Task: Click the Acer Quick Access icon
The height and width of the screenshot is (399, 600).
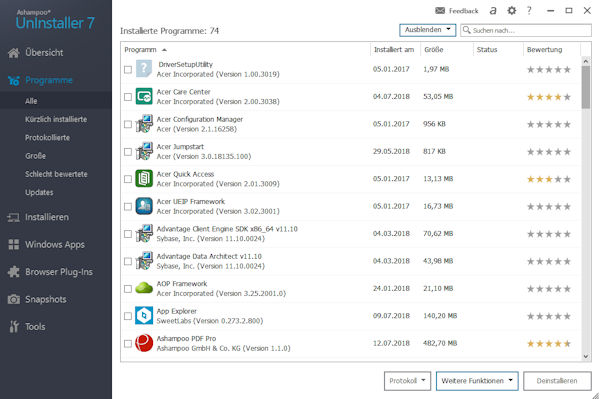Action: pos(144,179)
